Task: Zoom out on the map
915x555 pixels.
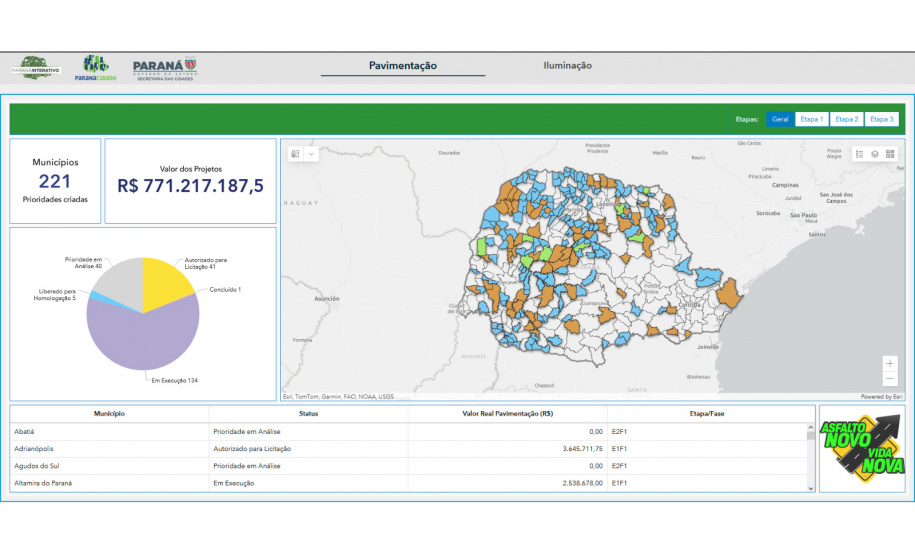Action: point(890,379)
